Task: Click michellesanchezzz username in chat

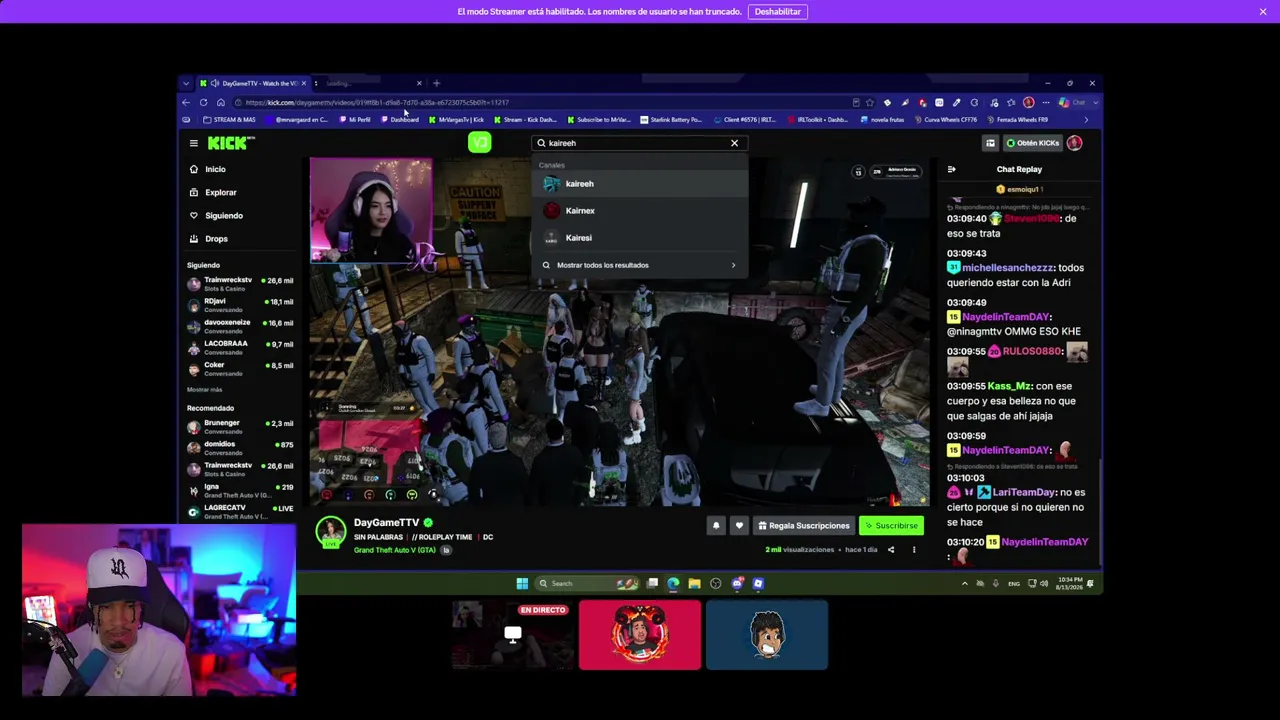Action: coord(1008,268)
